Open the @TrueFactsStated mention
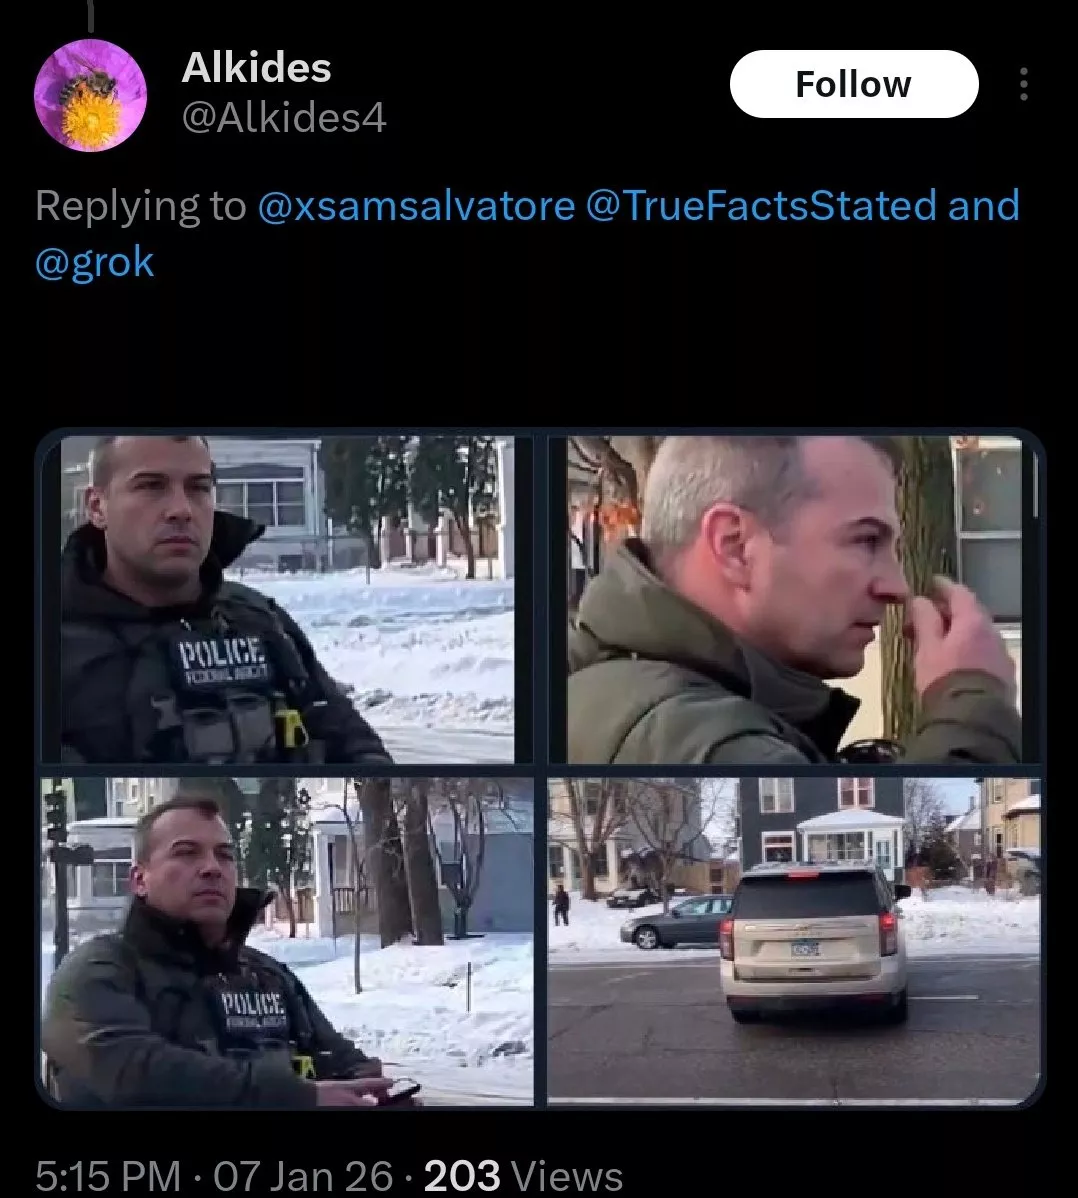 (761, 206)
